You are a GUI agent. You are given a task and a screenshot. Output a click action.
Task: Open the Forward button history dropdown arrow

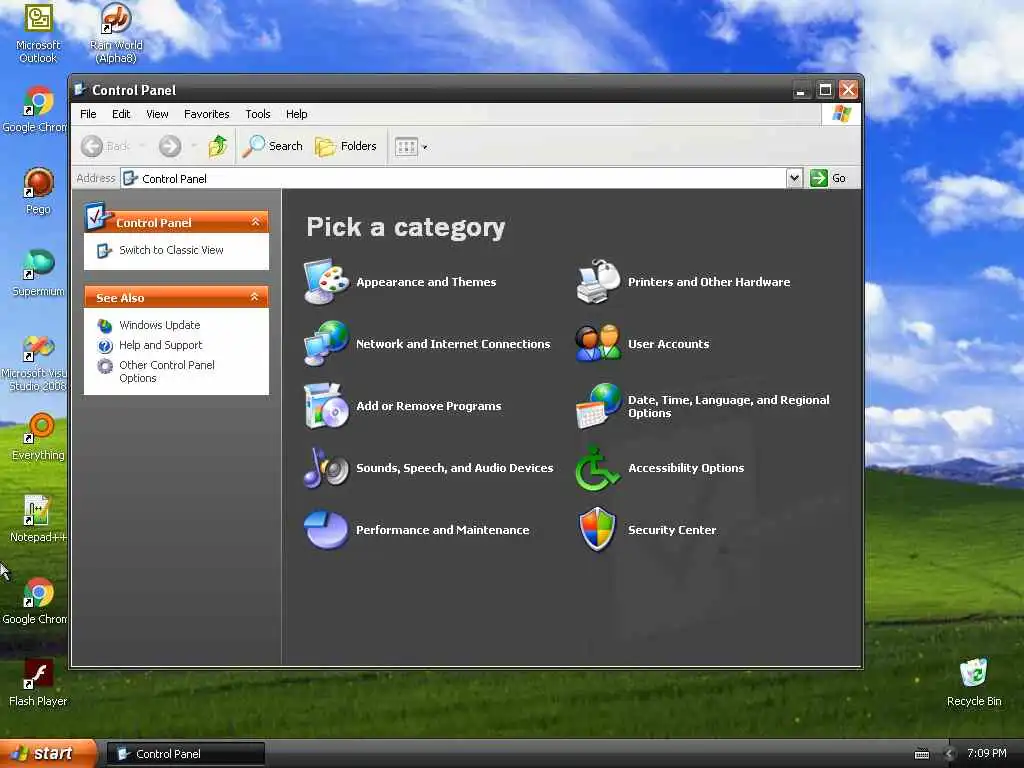pyautogui.click(x=193, y=146)
